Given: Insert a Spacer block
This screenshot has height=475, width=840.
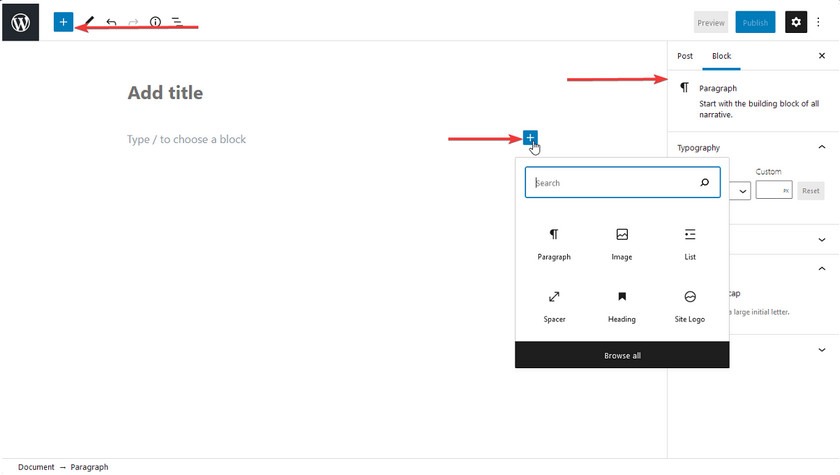Looking at the screenshot, I should pyautogui.click(x=554, y=307).
